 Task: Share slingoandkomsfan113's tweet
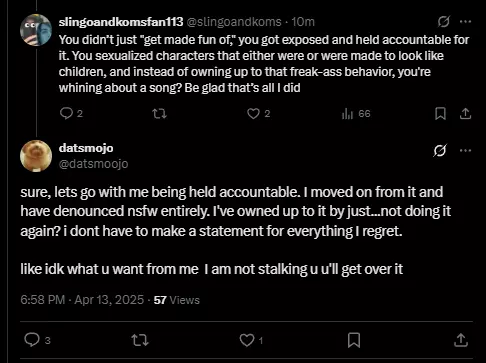(465, 114)
